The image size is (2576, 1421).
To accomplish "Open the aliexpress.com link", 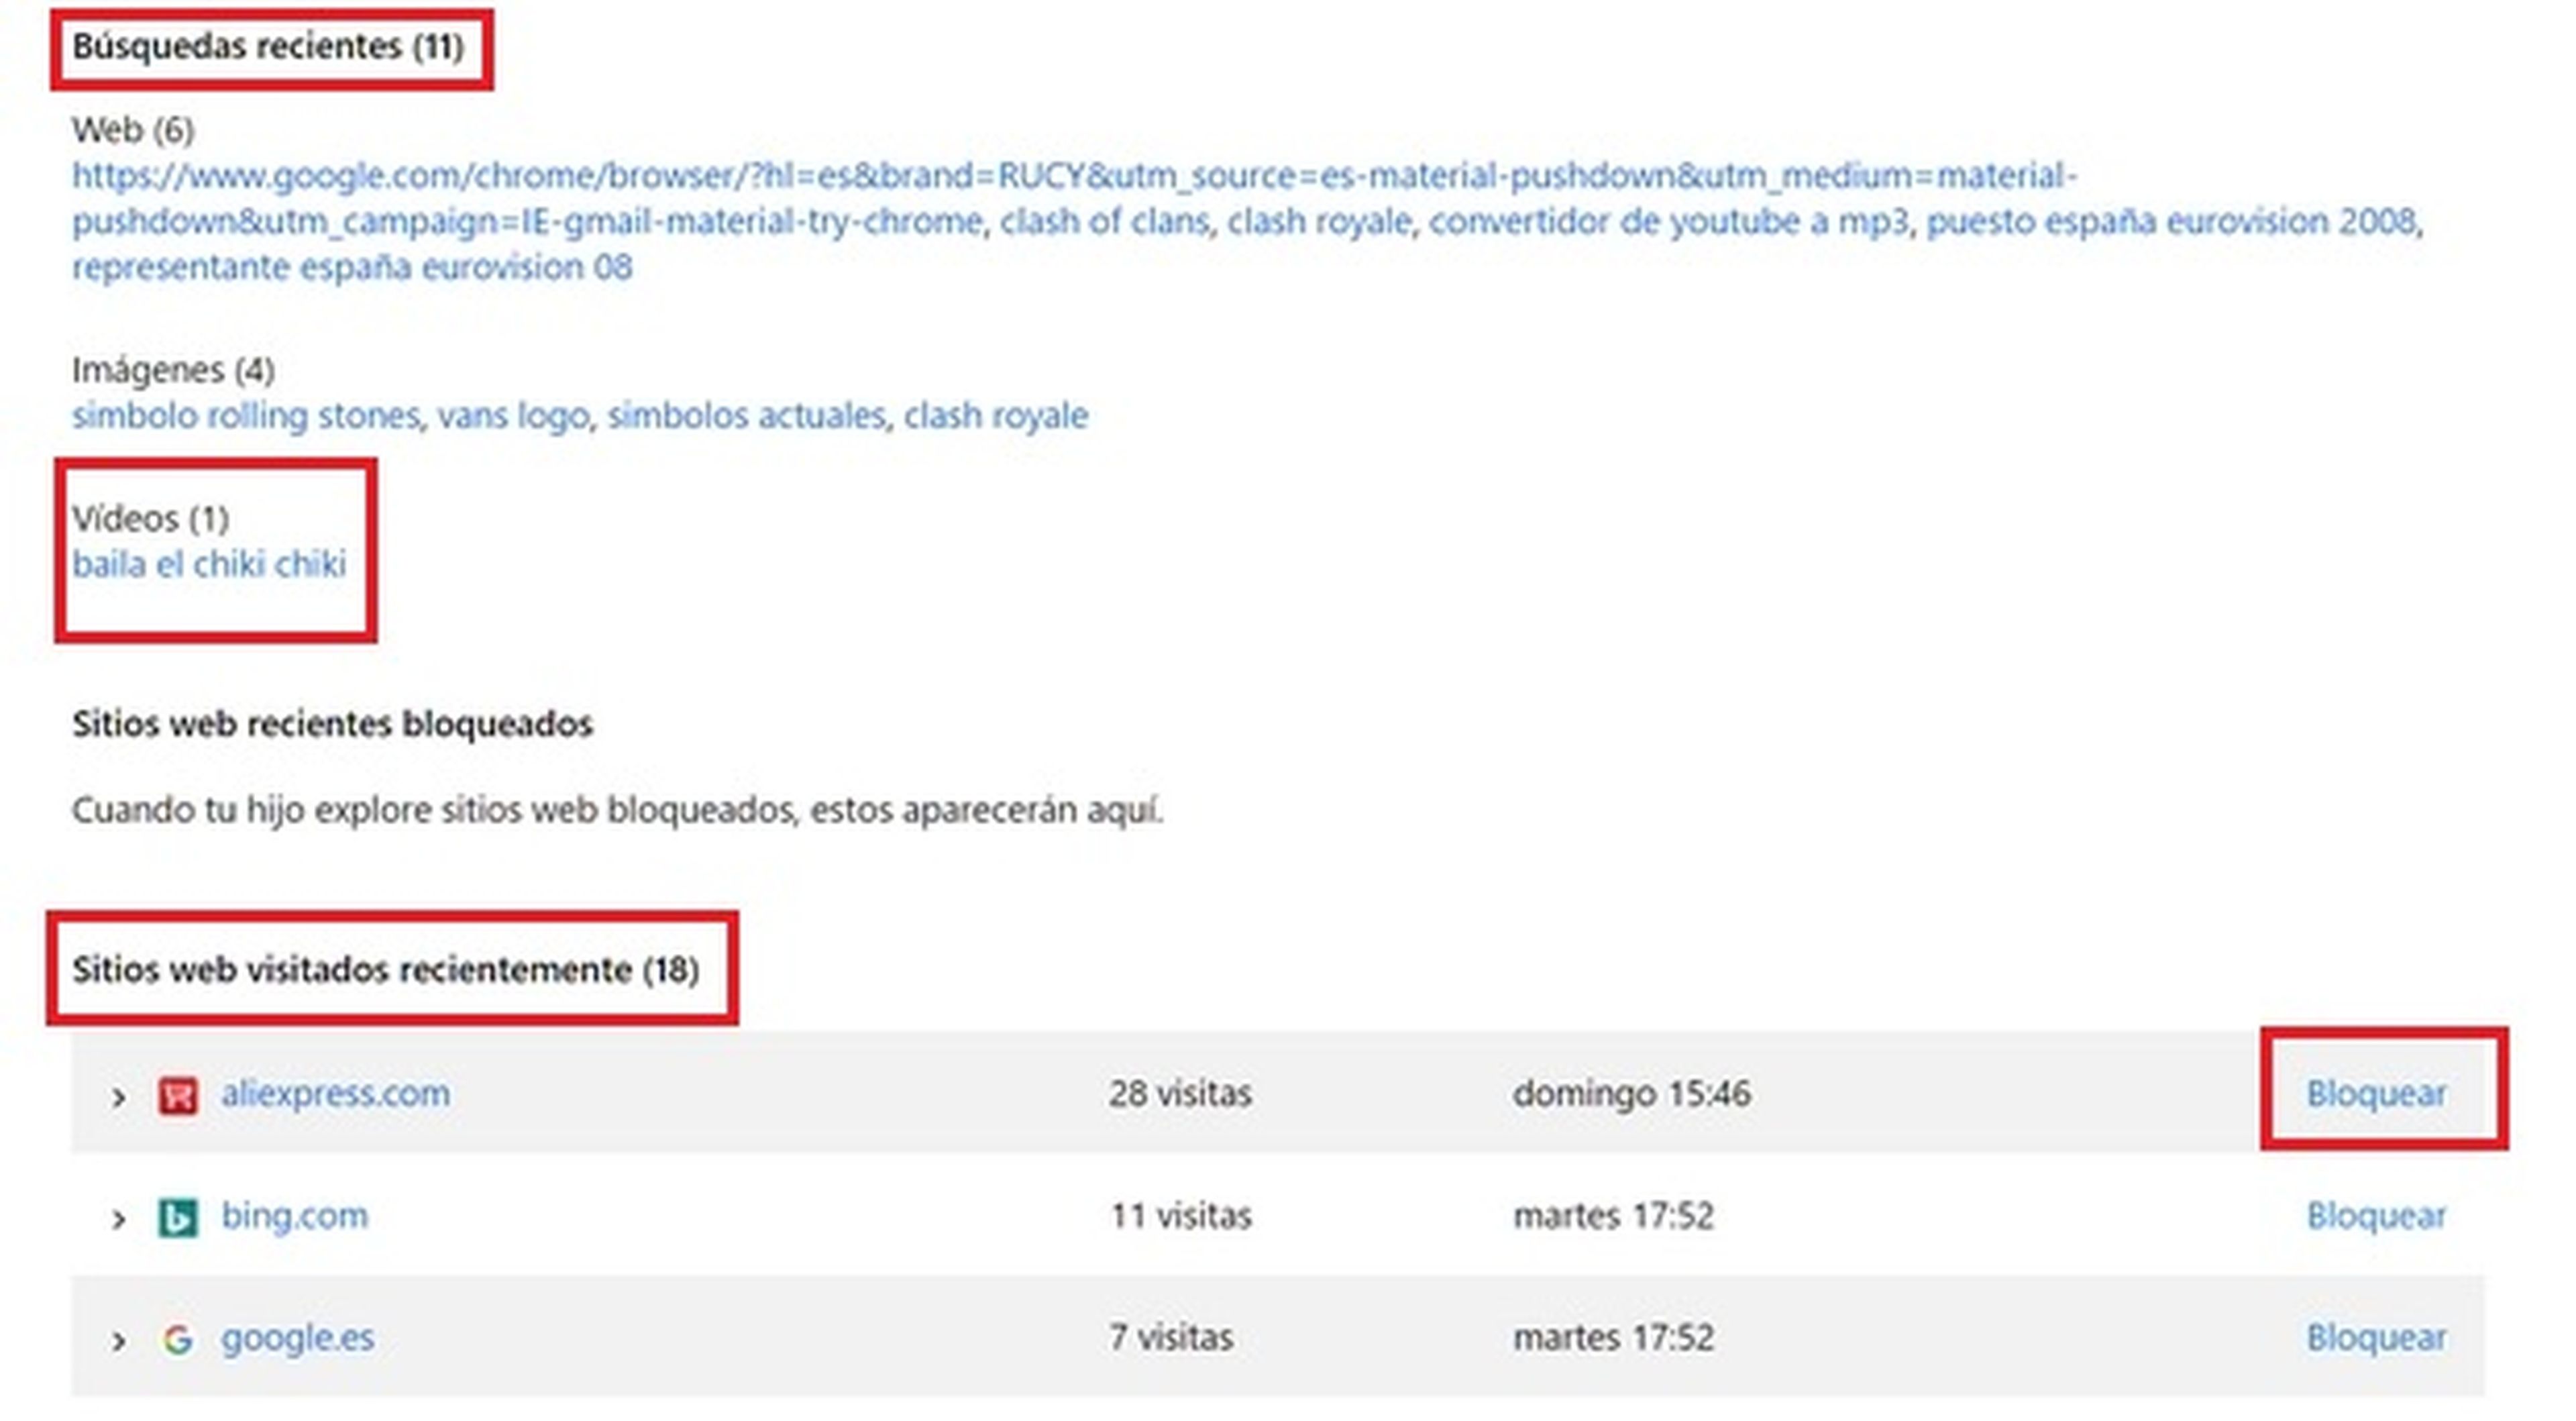I will (x=335, y=1094).
